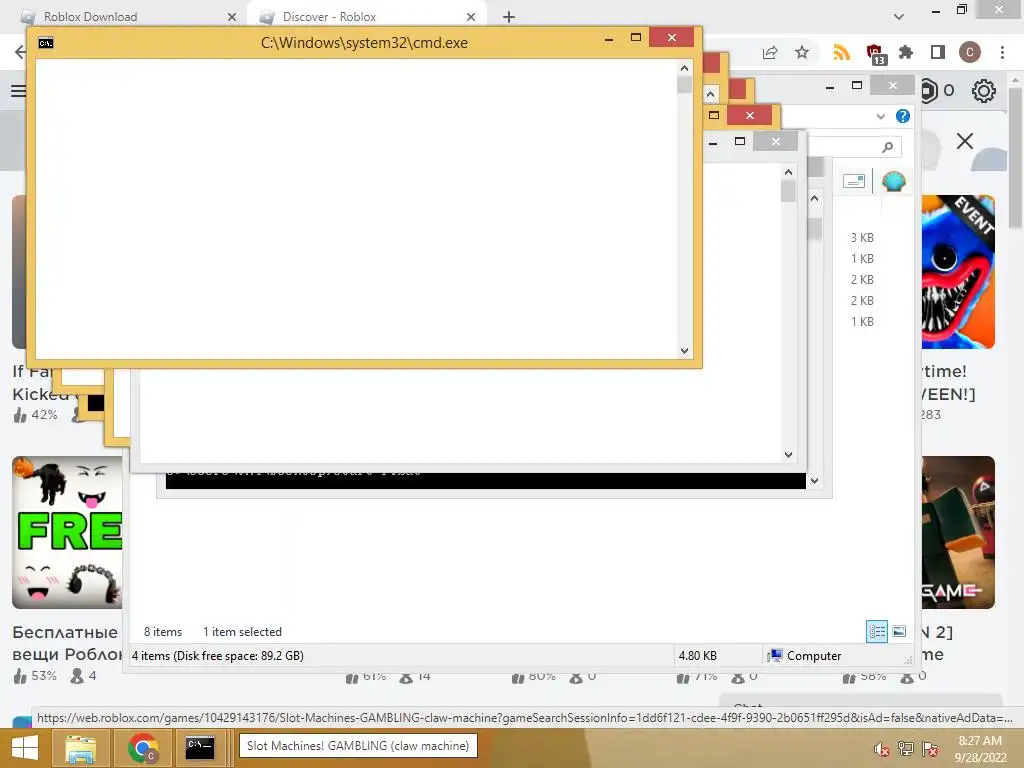Open the FRE ghosts game thumbnail
Viewport: 1024px width, 768px height.
tap(67, 532)
